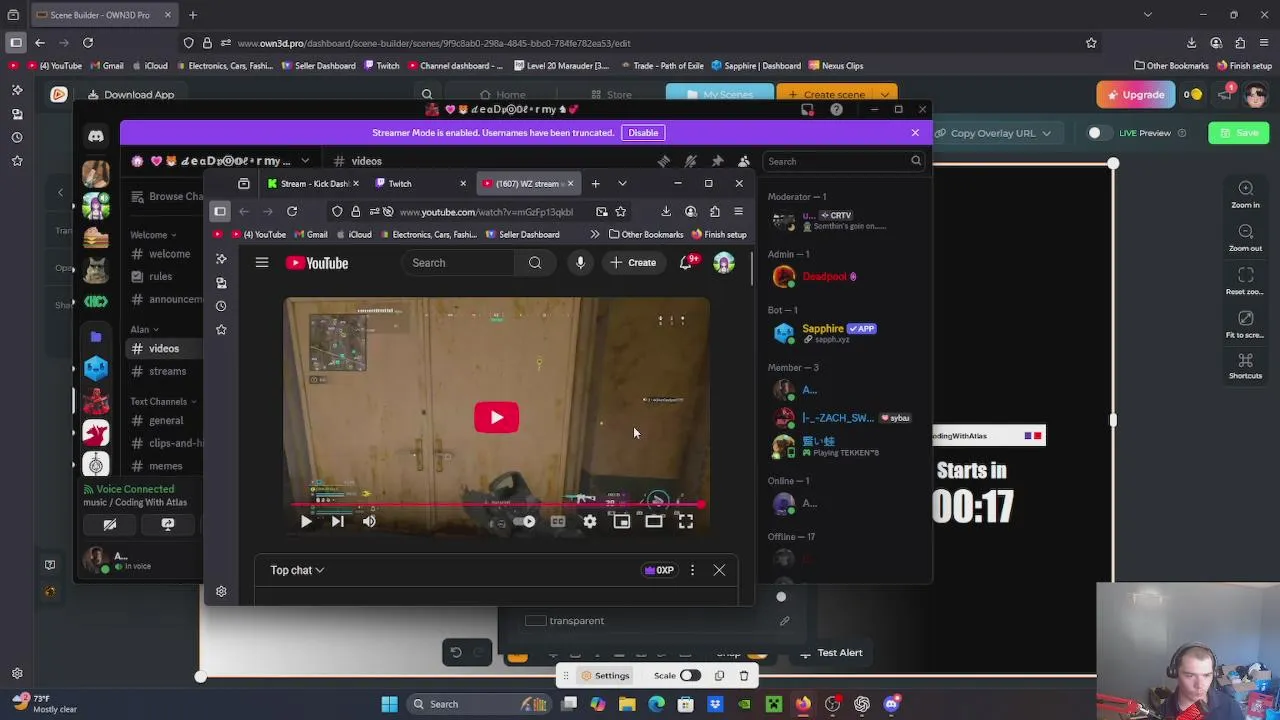Focus the Discord search field

(x=844, y=161)
